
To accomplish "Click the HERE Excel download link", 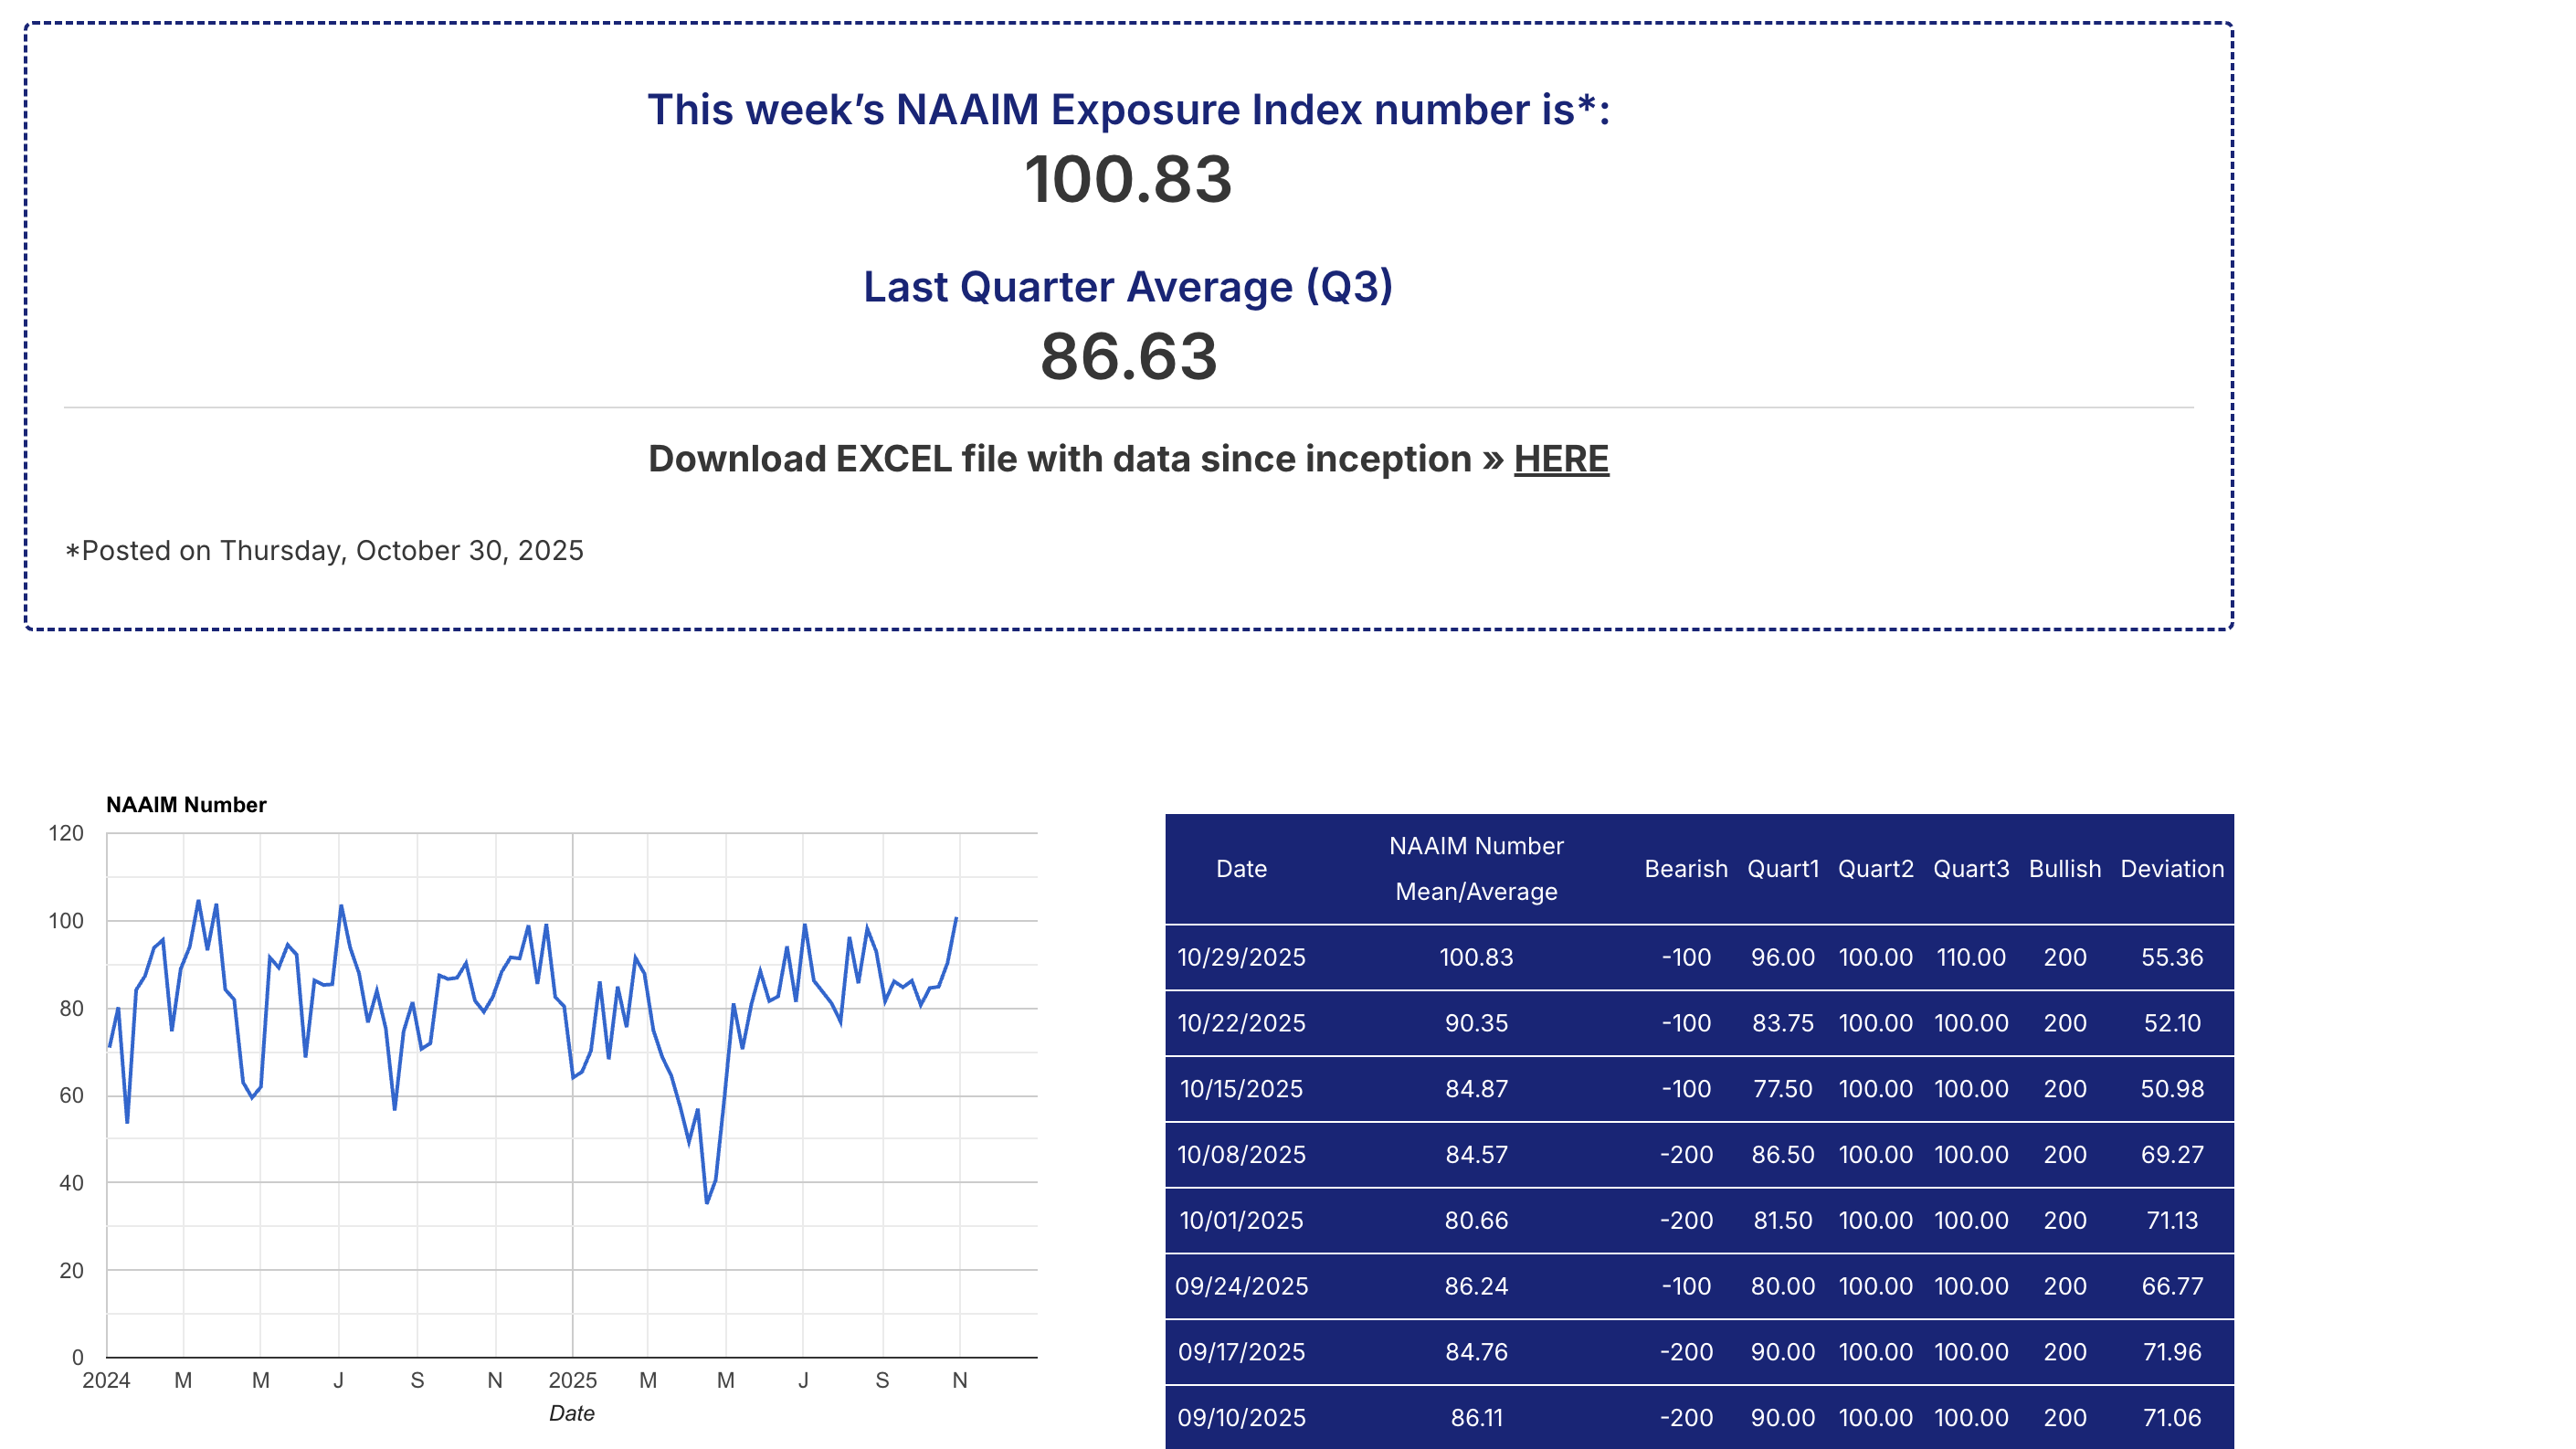I will 1560,459.
